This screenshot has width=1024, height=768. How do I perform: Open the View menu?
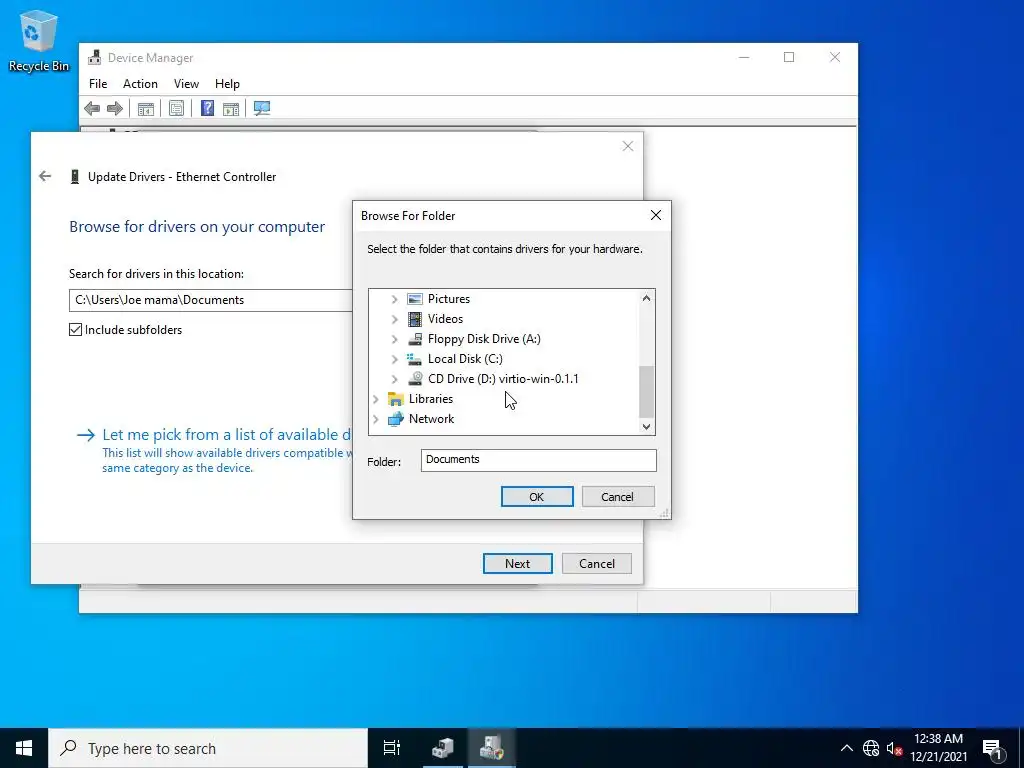pos(186,84)
